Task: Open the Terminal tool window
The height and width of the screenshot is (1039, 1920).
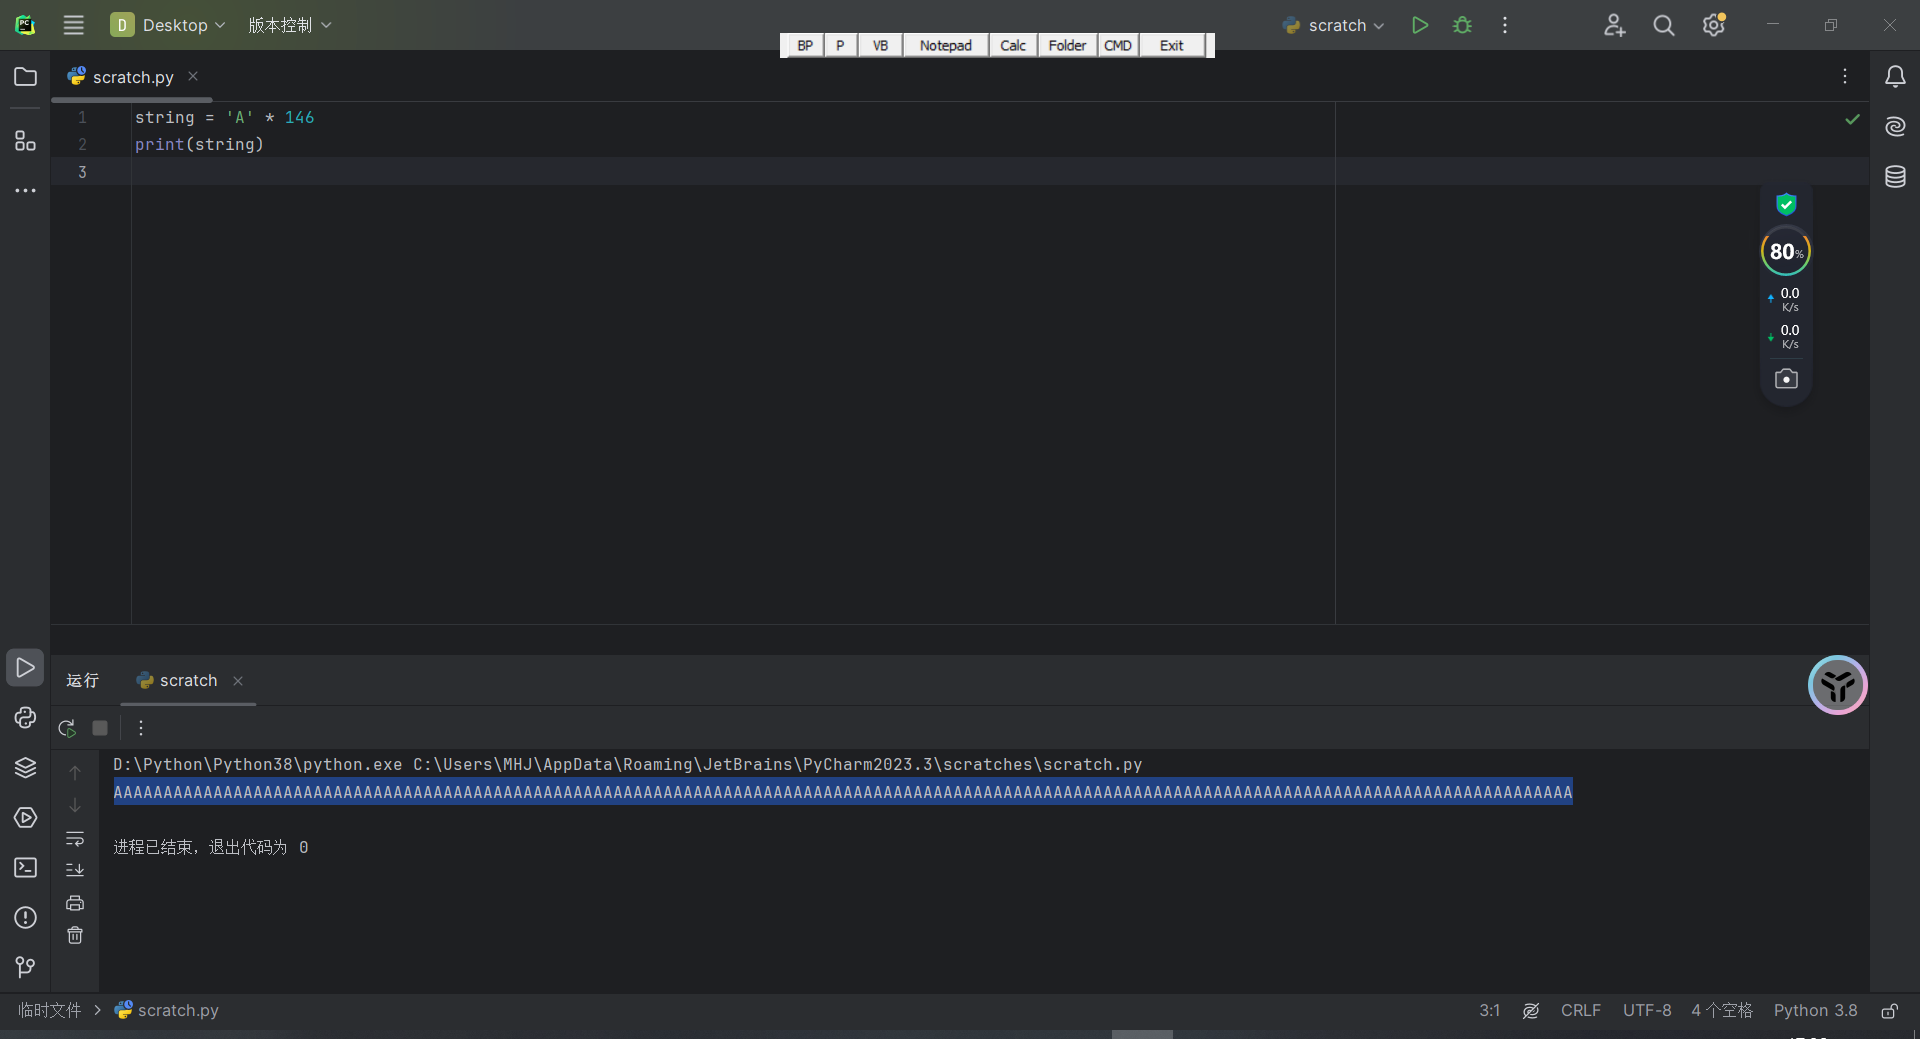Action: point(25,868)
